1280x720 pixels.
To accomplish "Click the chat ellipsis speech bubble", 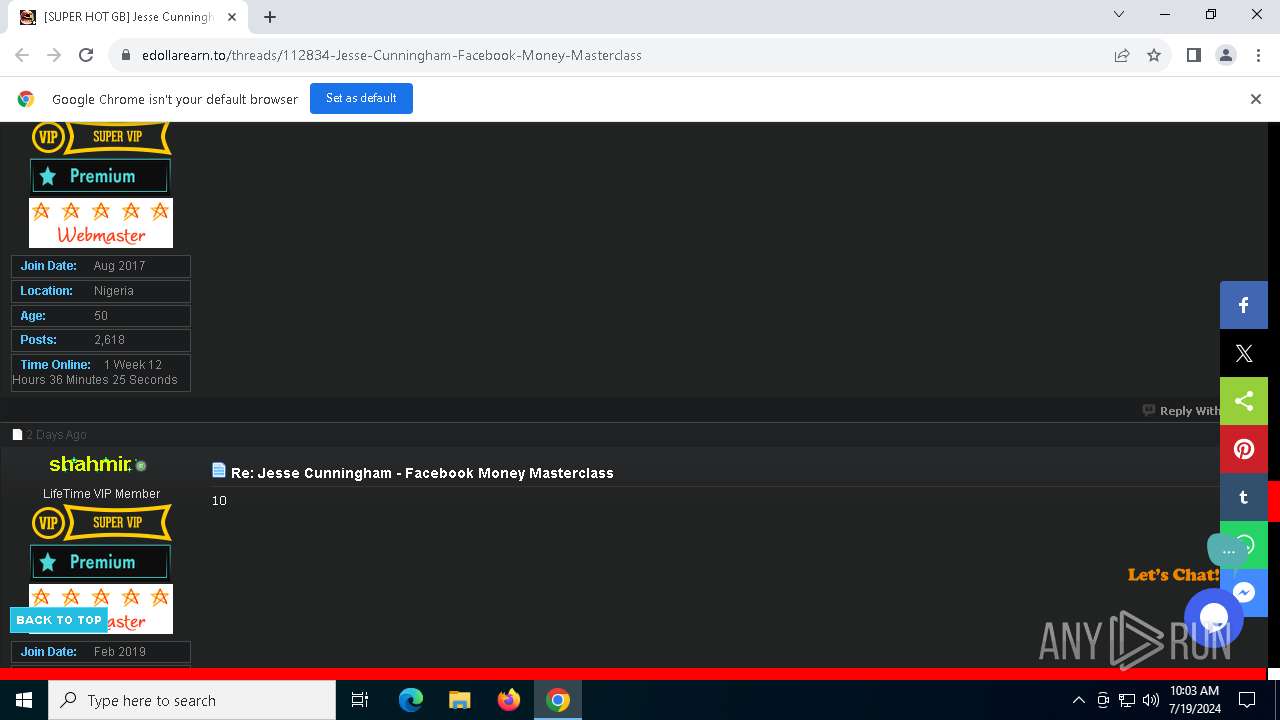I will (1228, 550).
